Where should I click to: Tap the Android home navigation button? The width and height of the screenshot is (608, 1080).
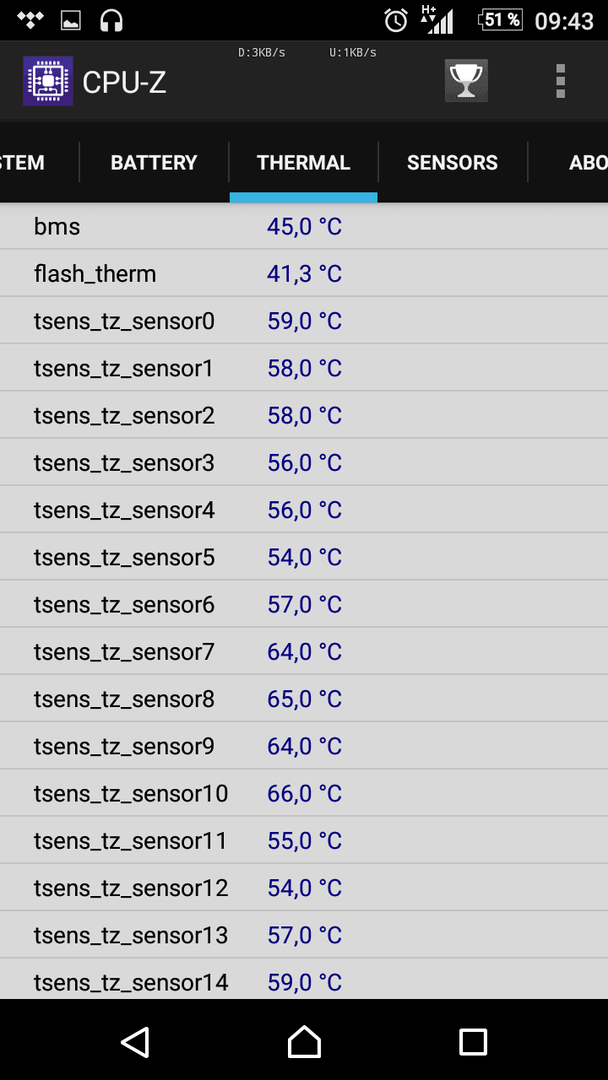click(304, 1041)
